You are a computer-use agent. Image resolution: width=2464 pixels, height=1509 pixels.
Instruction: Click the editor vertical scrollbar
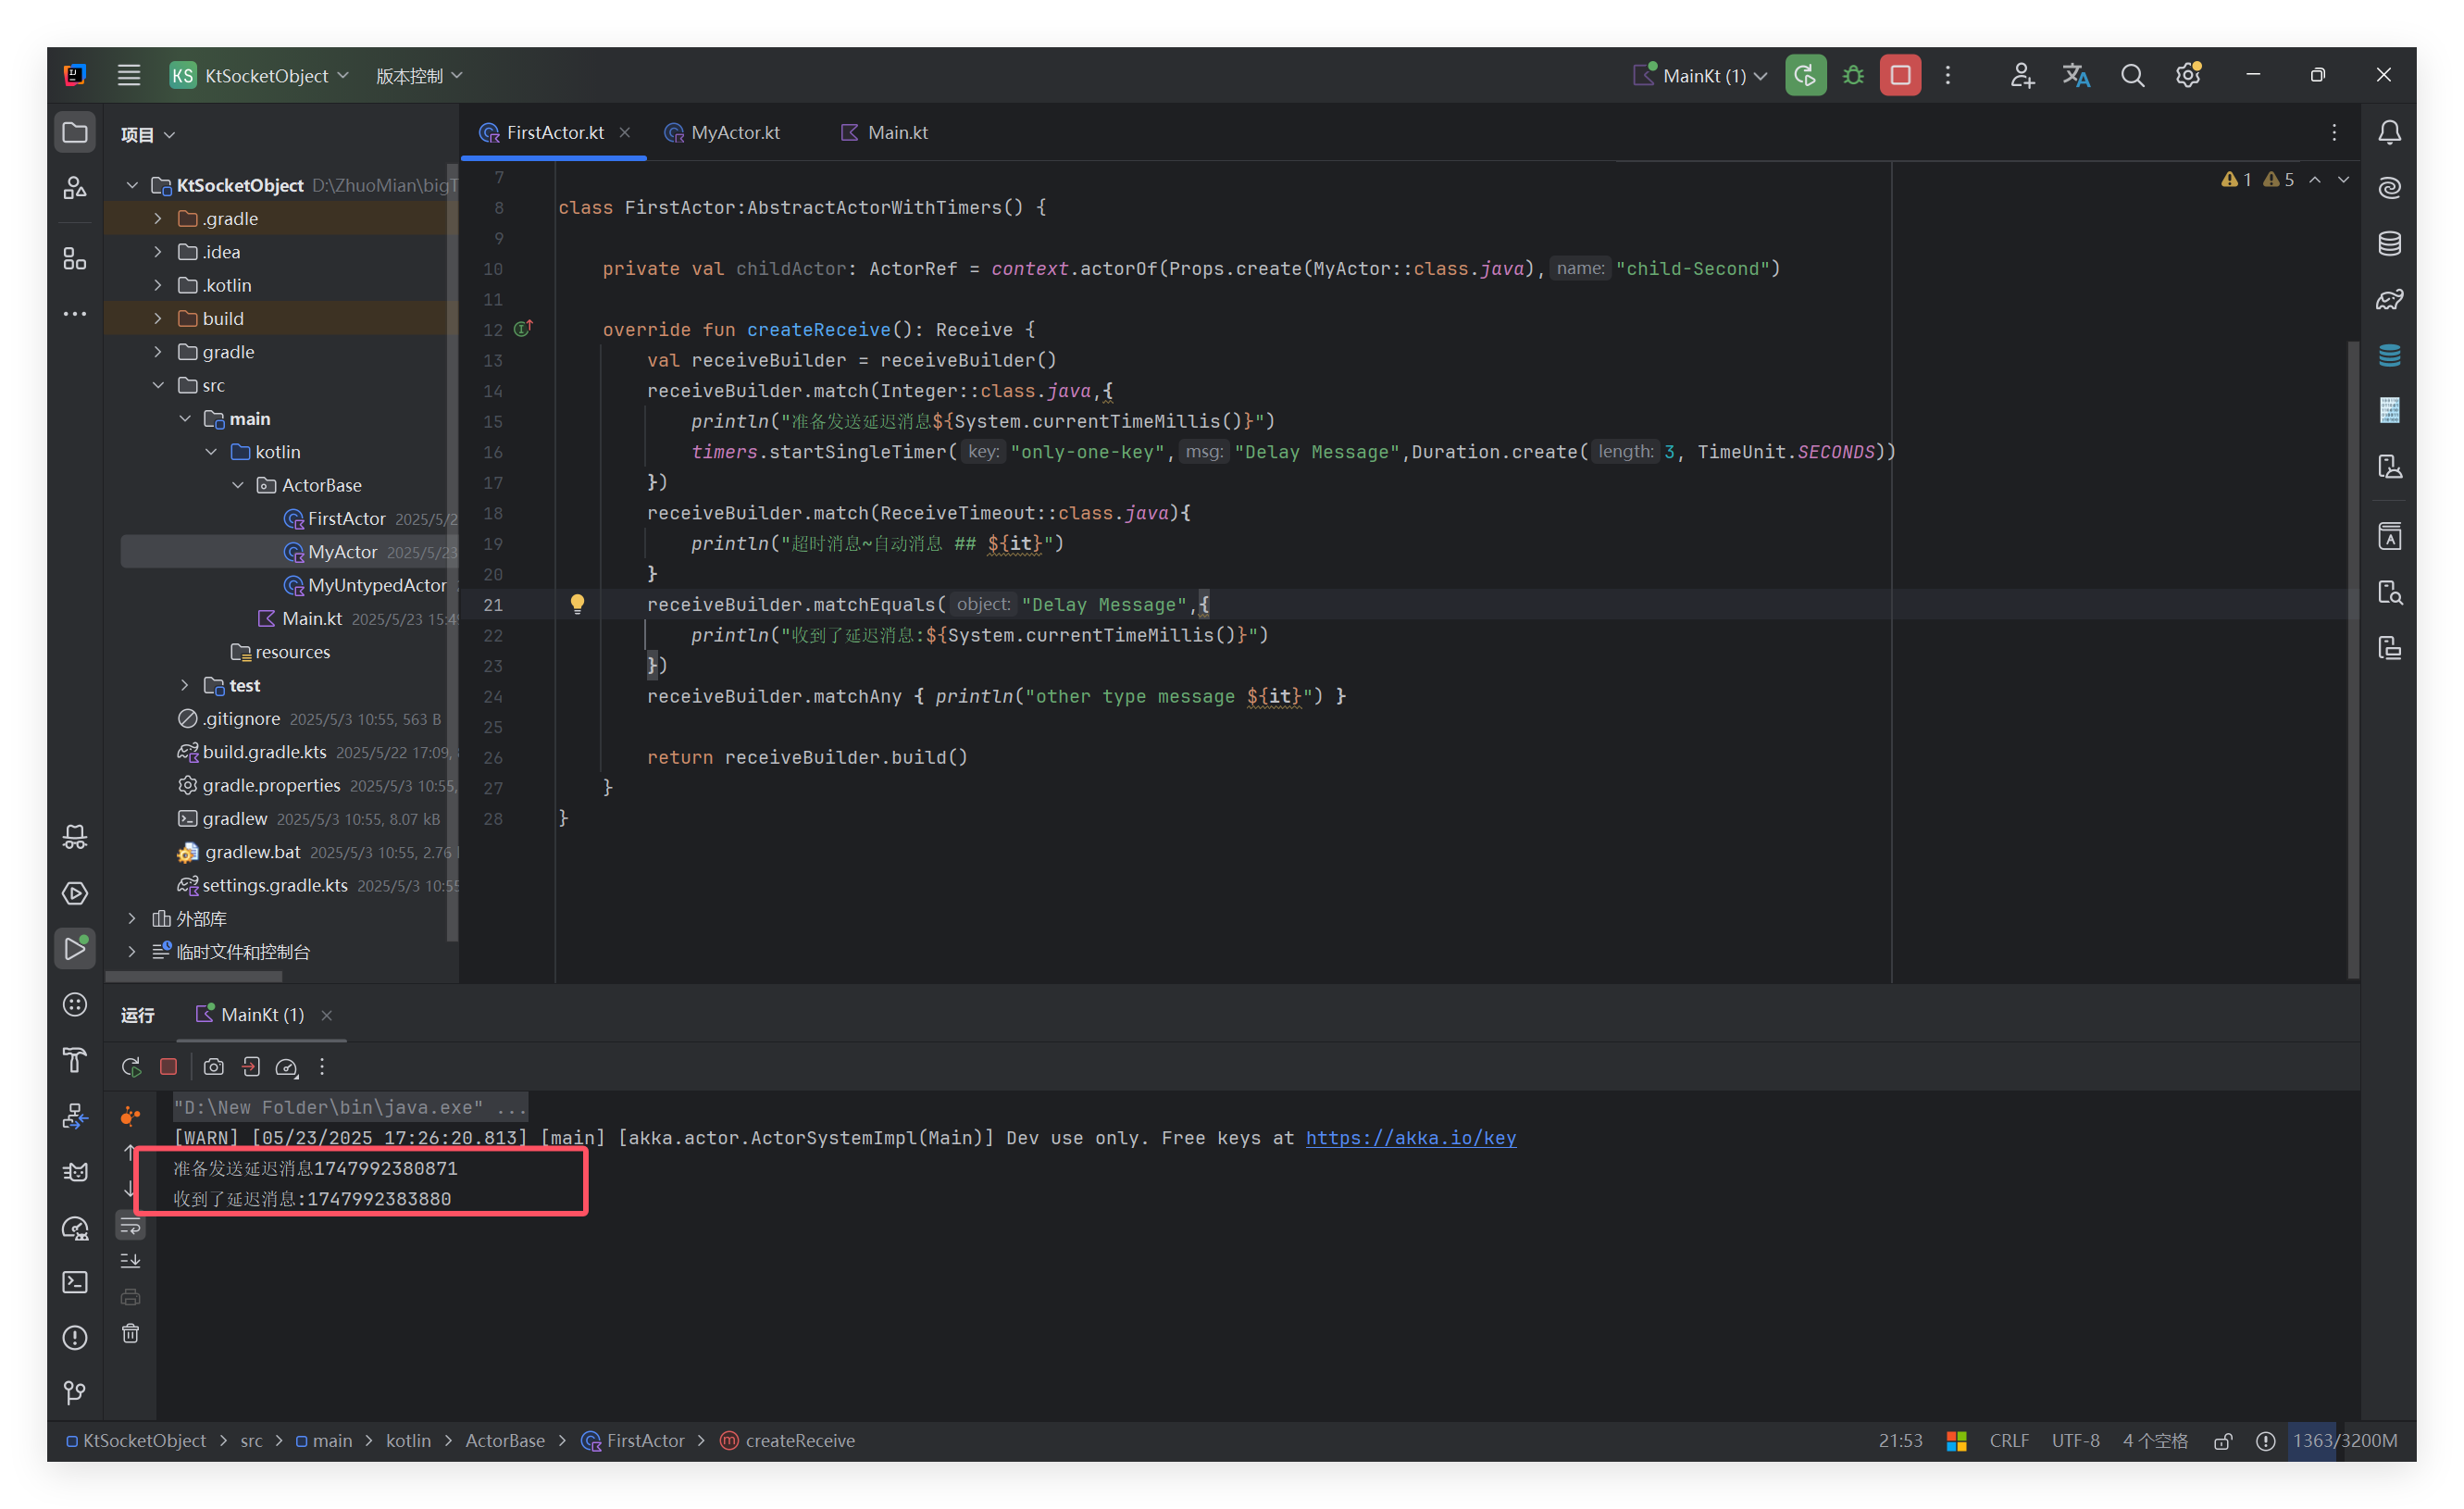pos(2353,660)
